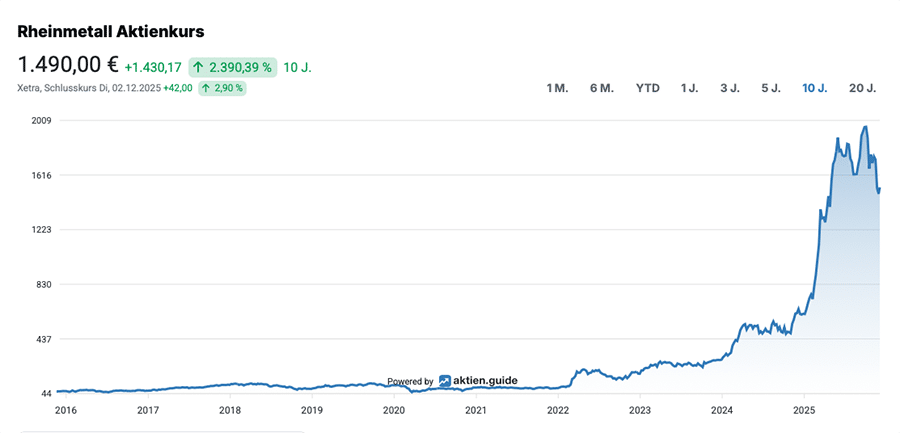Show the YTD chart range
The image size is (900, 433).
[648, 88]
